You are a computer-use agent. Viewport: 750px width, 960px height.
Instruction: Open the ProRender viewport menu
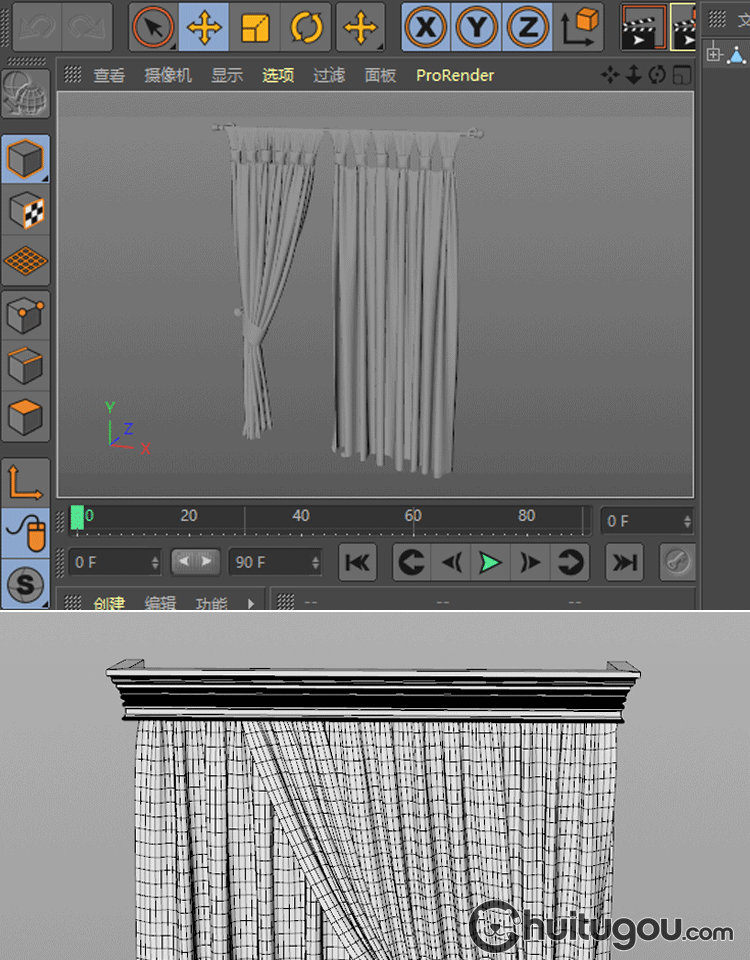(455, 75)
